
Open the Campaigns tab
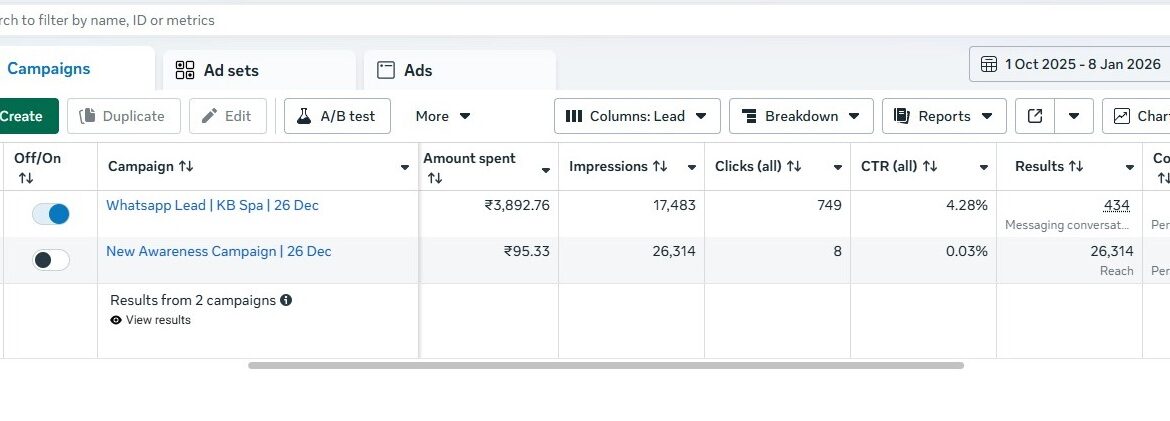pos(49,69)
